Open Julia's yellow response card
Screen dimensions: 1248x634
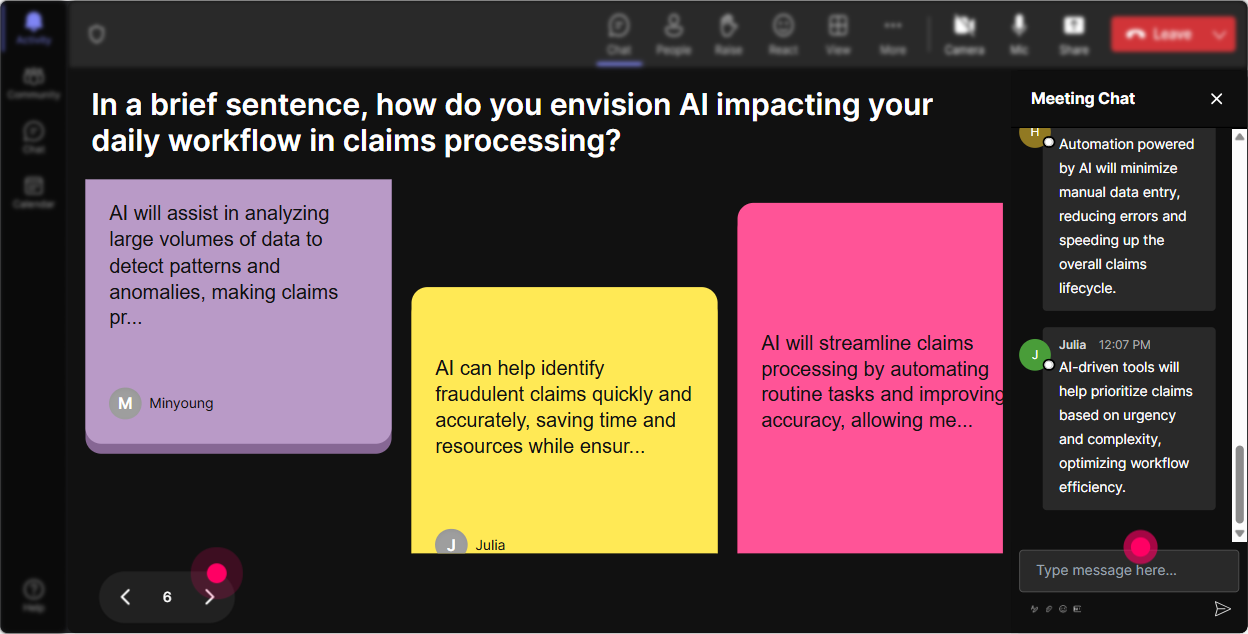pyautogui.click(x=564, y=420)
